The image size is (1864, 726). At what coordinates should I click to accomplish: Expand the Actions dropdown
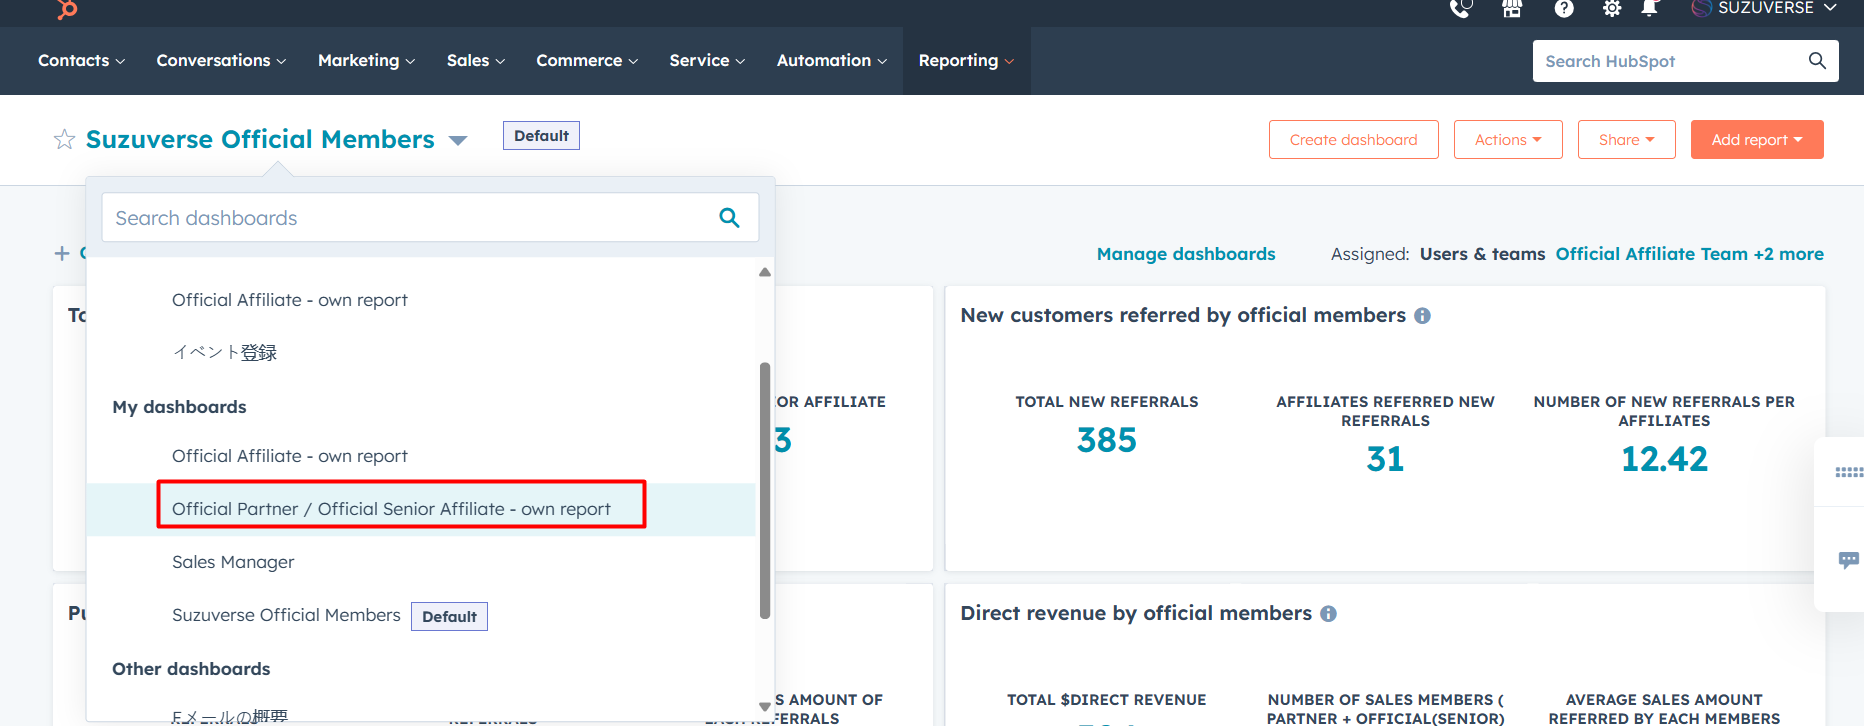1507,140
